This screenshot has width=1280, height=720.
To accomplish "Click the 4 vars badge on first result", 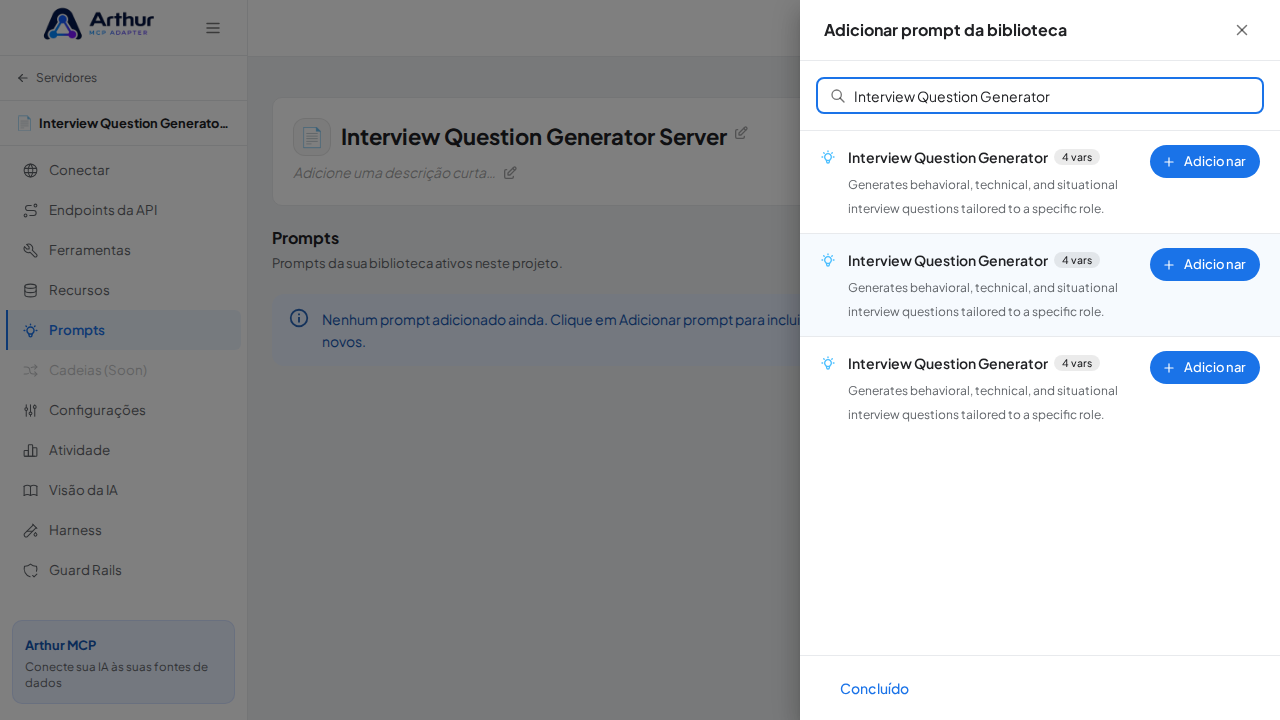I will click(x=1077, y=157).
